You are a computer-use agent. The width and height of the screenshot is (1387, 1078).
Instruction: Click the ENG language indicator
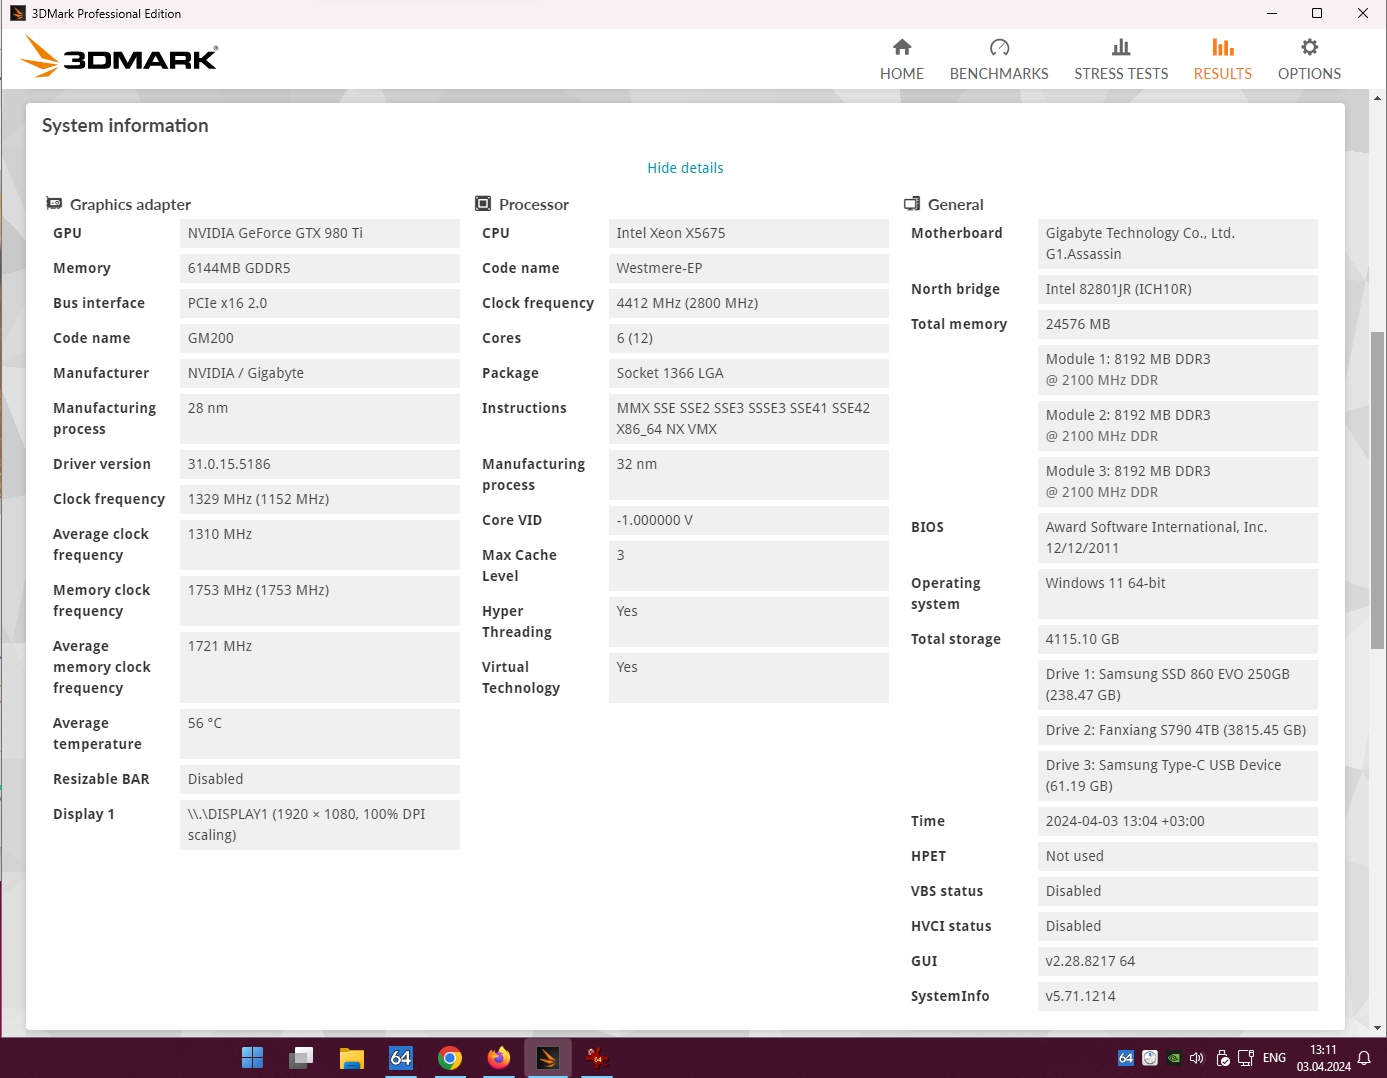point(1274,1058)
